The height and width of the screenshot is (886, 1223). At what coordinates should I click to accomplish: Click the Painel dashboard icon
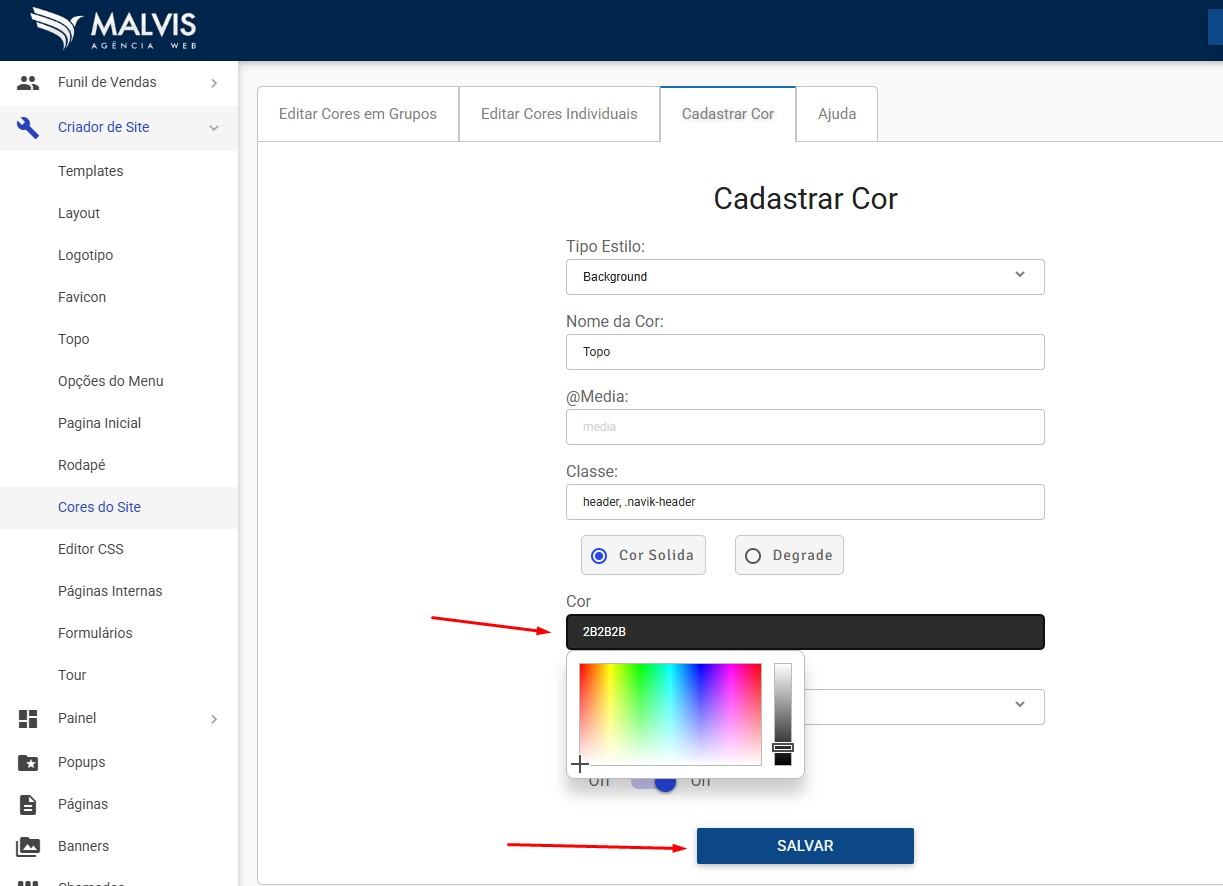click(28, 718)
